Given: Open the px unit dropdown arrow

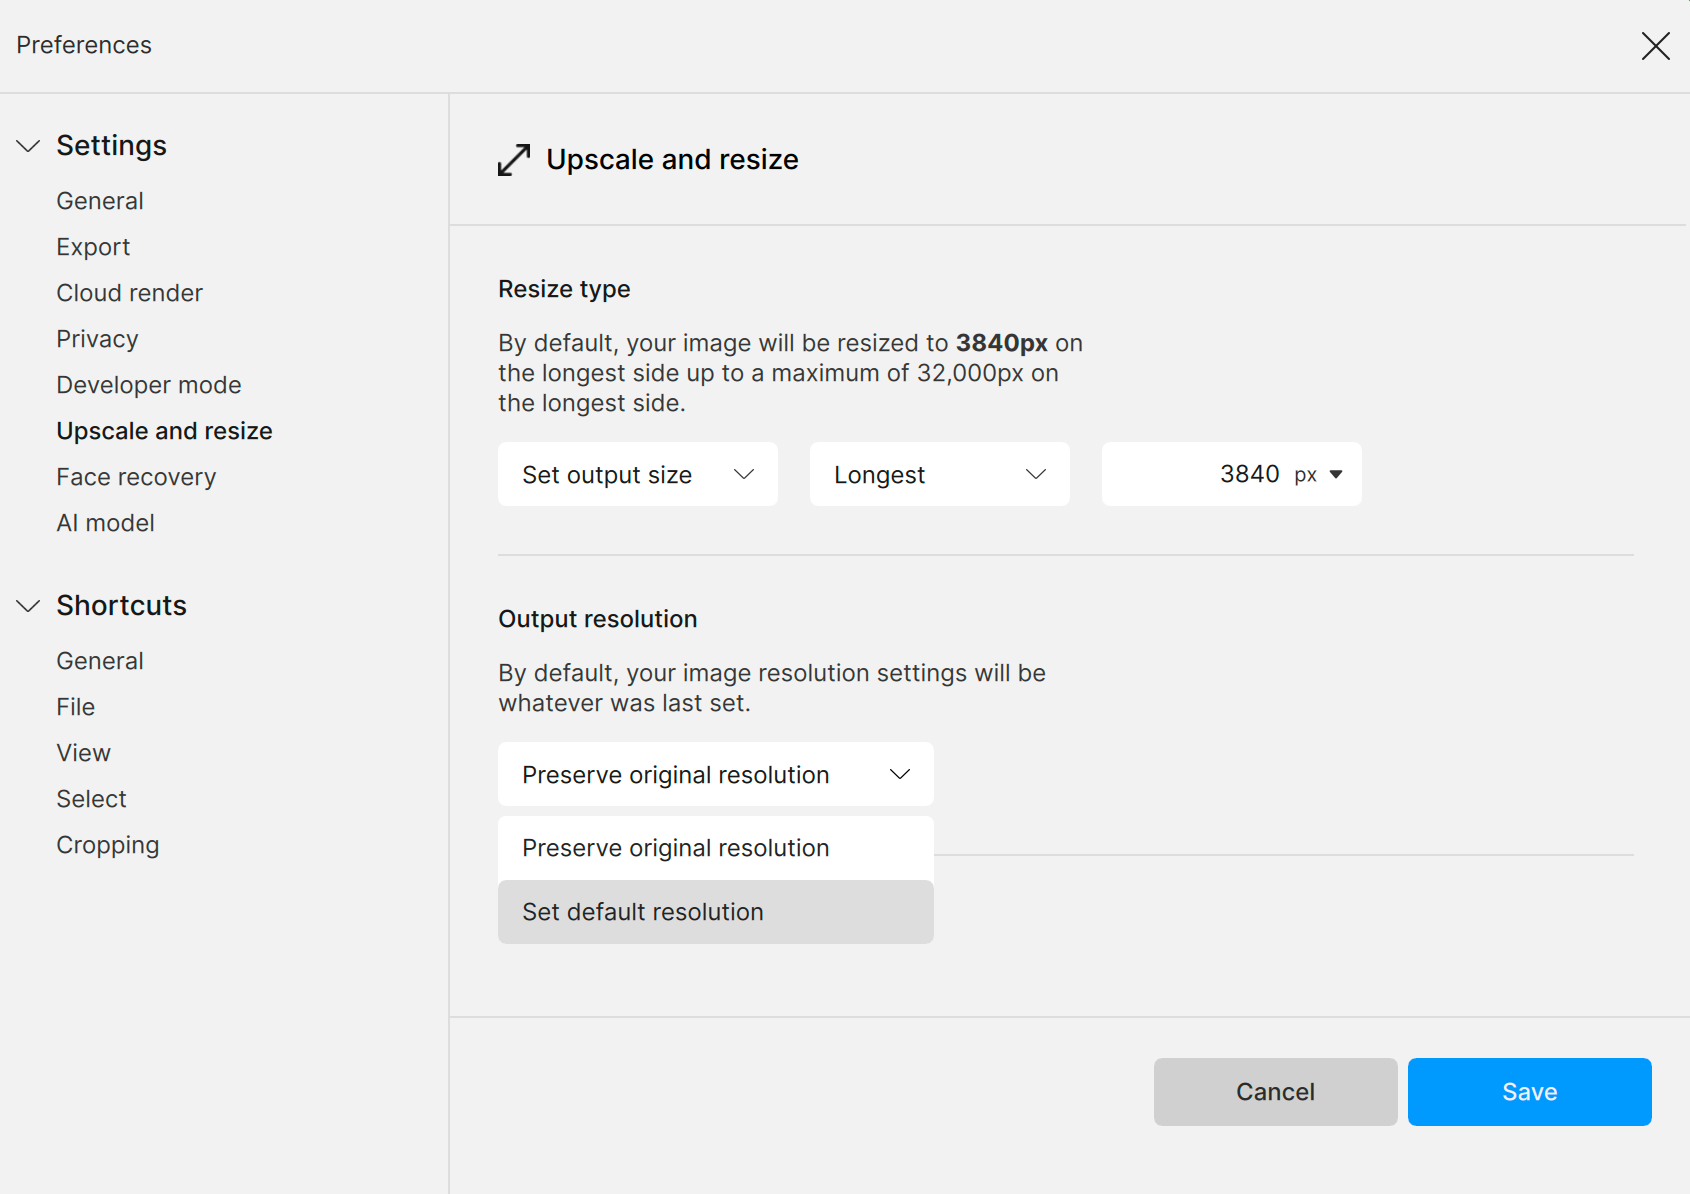Looking at the screenshot, I should 1335,475.
